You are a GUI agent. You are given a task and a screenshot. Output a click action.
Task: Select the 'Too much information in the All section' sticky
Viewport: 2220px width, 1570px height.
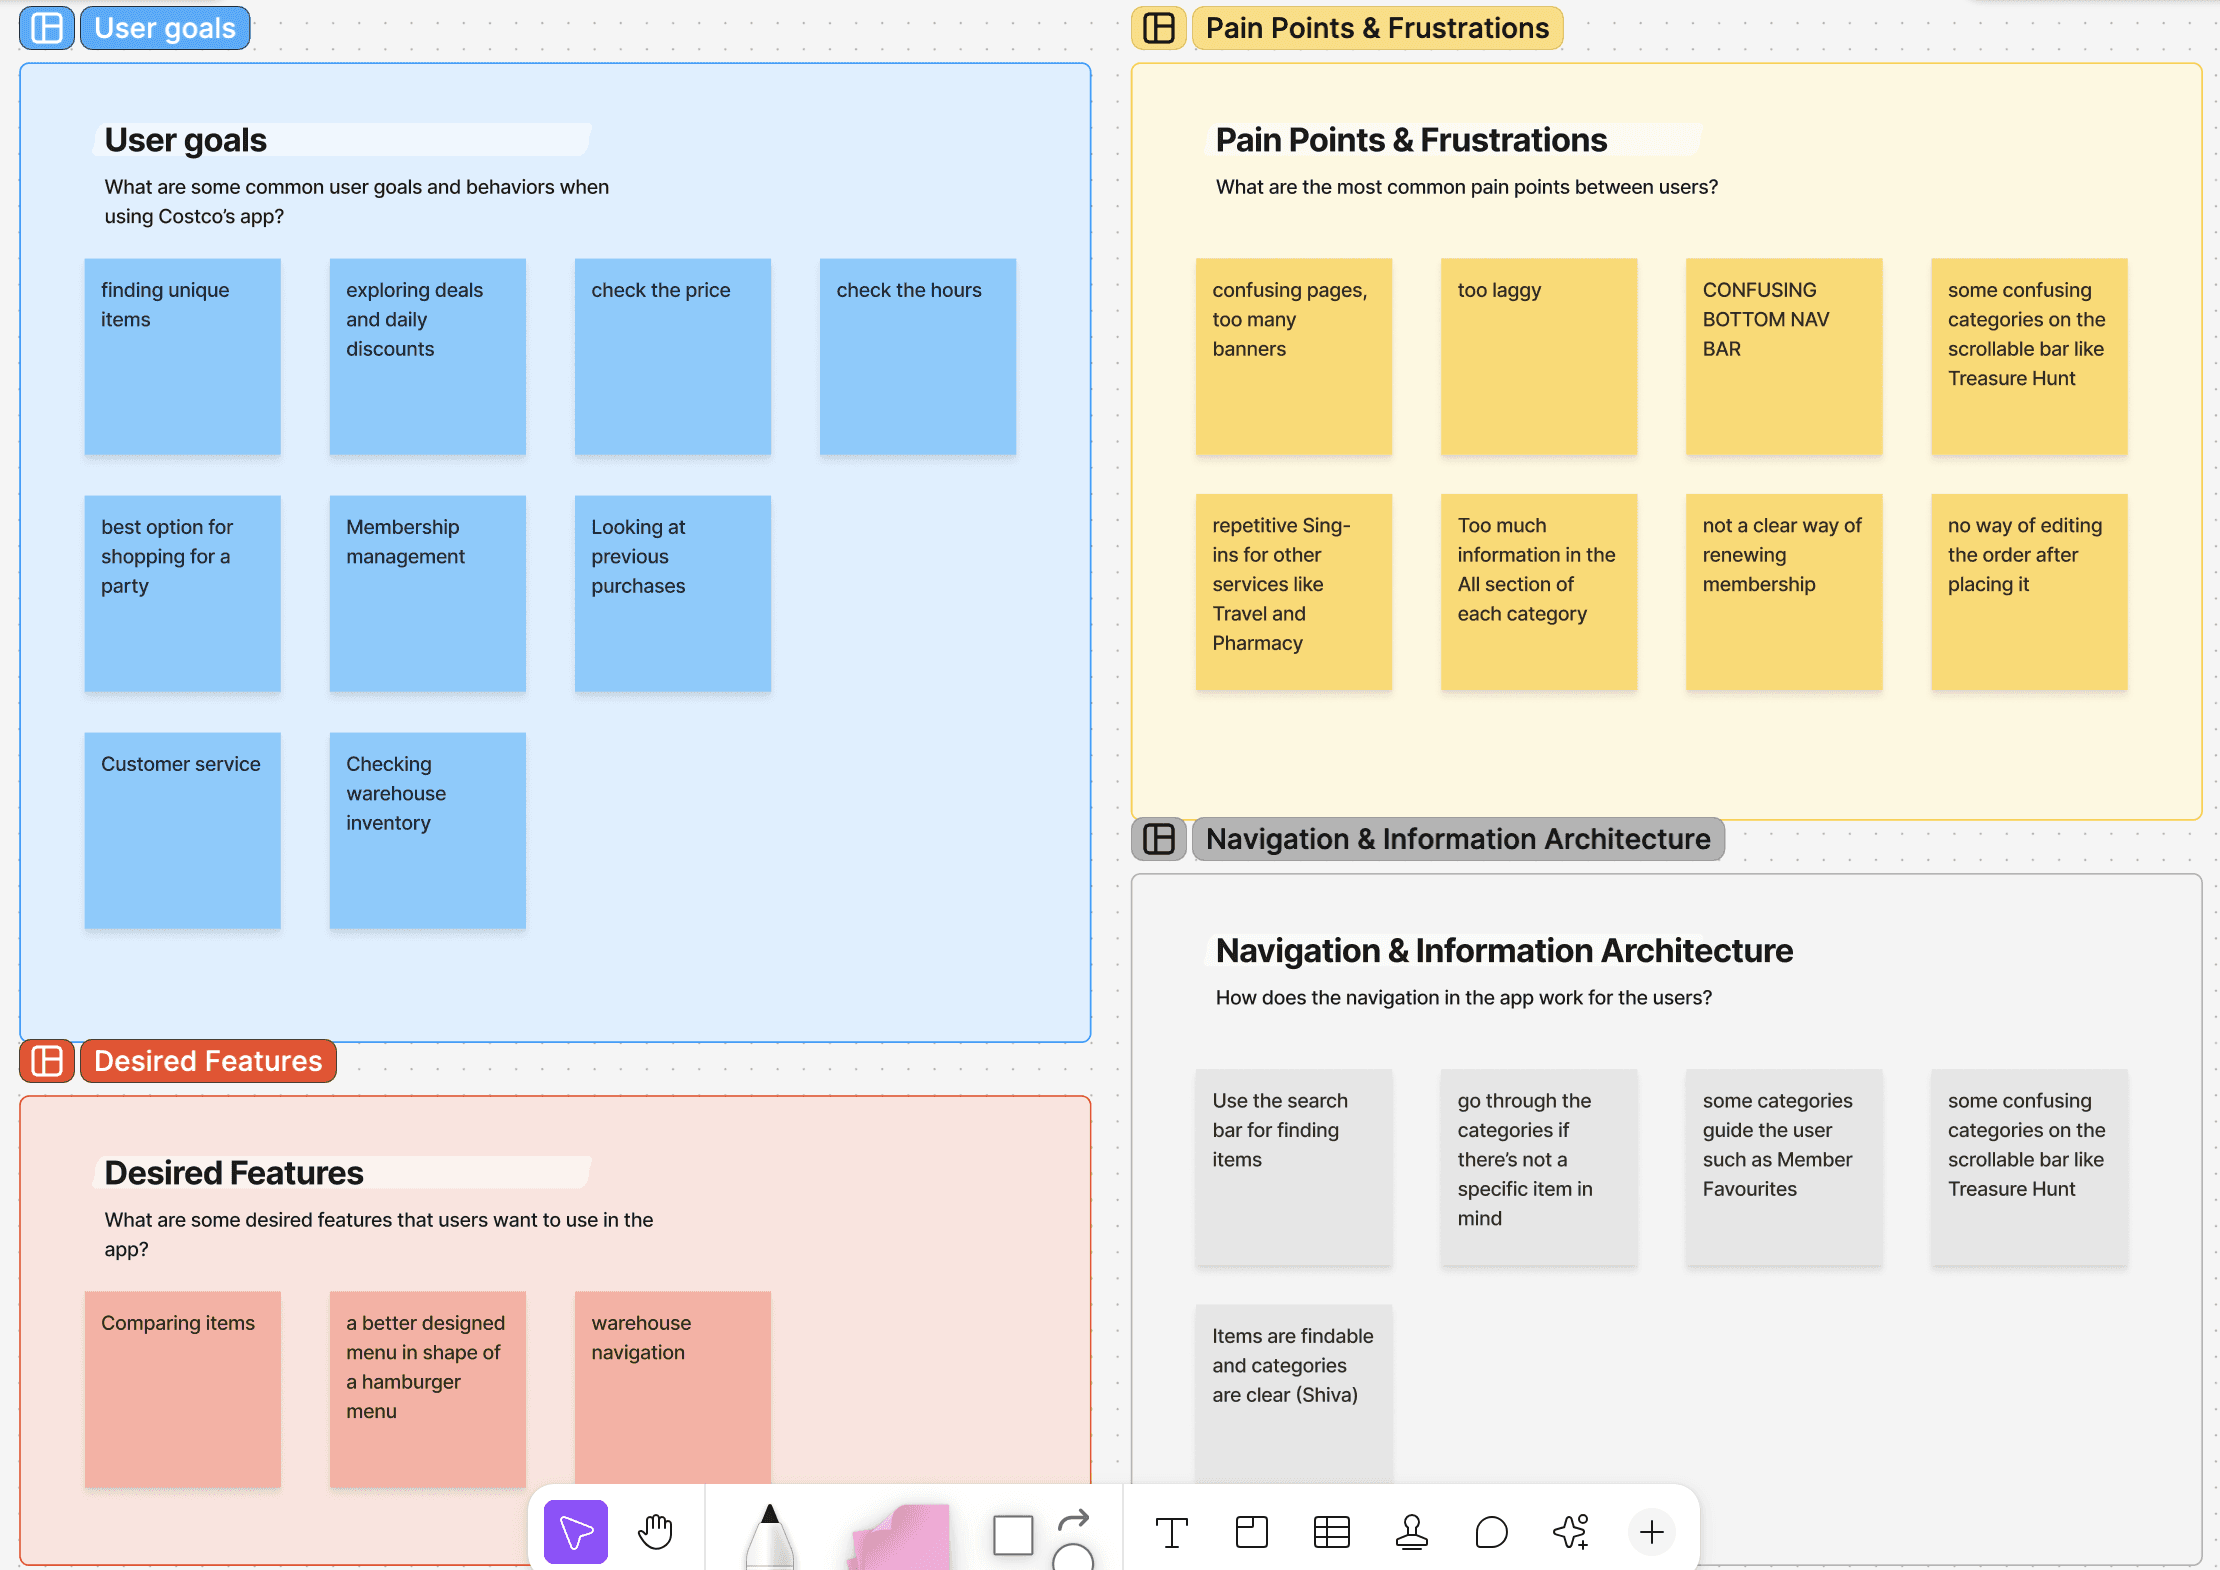coord(1539,592)
